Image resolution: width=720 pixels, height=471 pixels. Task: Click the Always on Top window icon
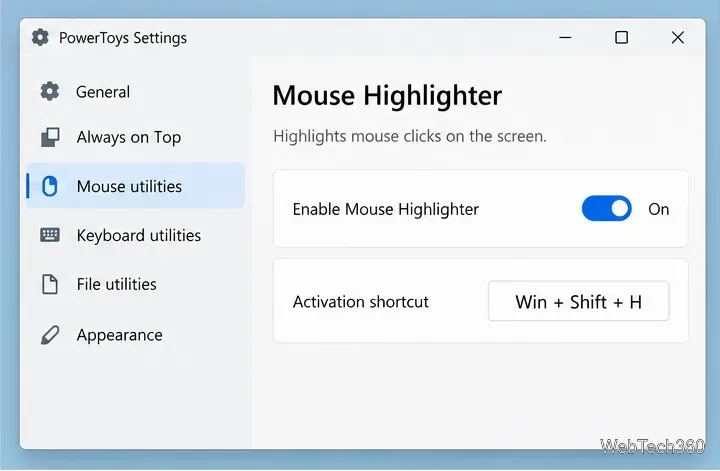coord(50,137)
